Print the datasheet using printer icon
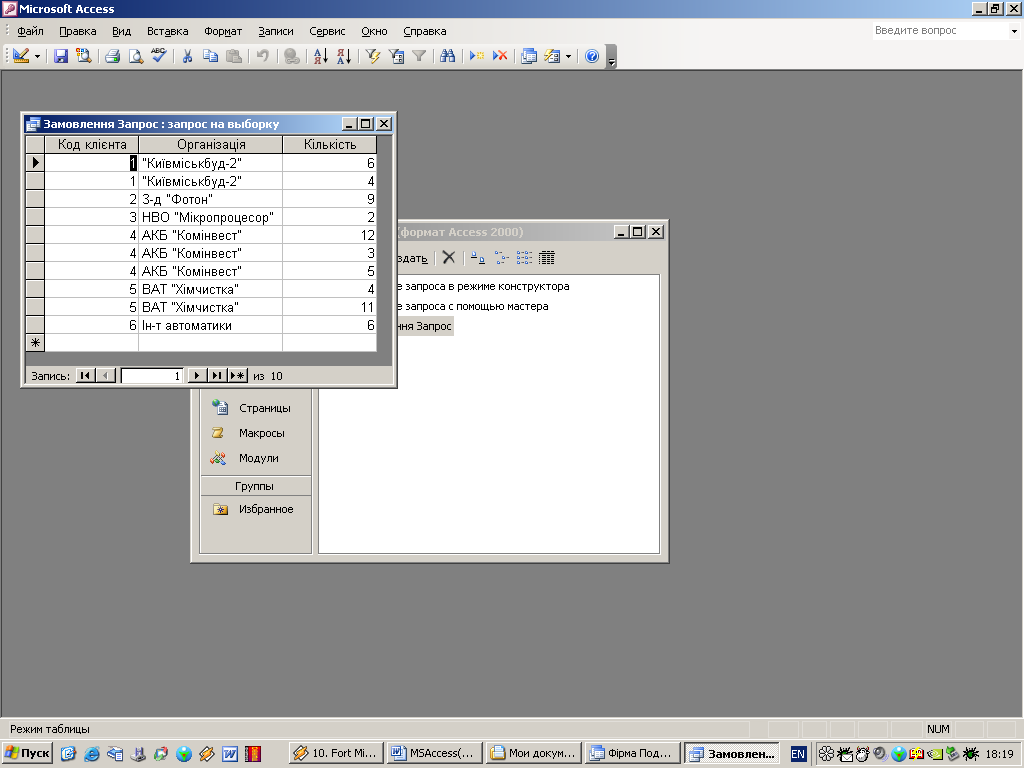This screenshot has height=768, width=1024. [x=112, y=56]
